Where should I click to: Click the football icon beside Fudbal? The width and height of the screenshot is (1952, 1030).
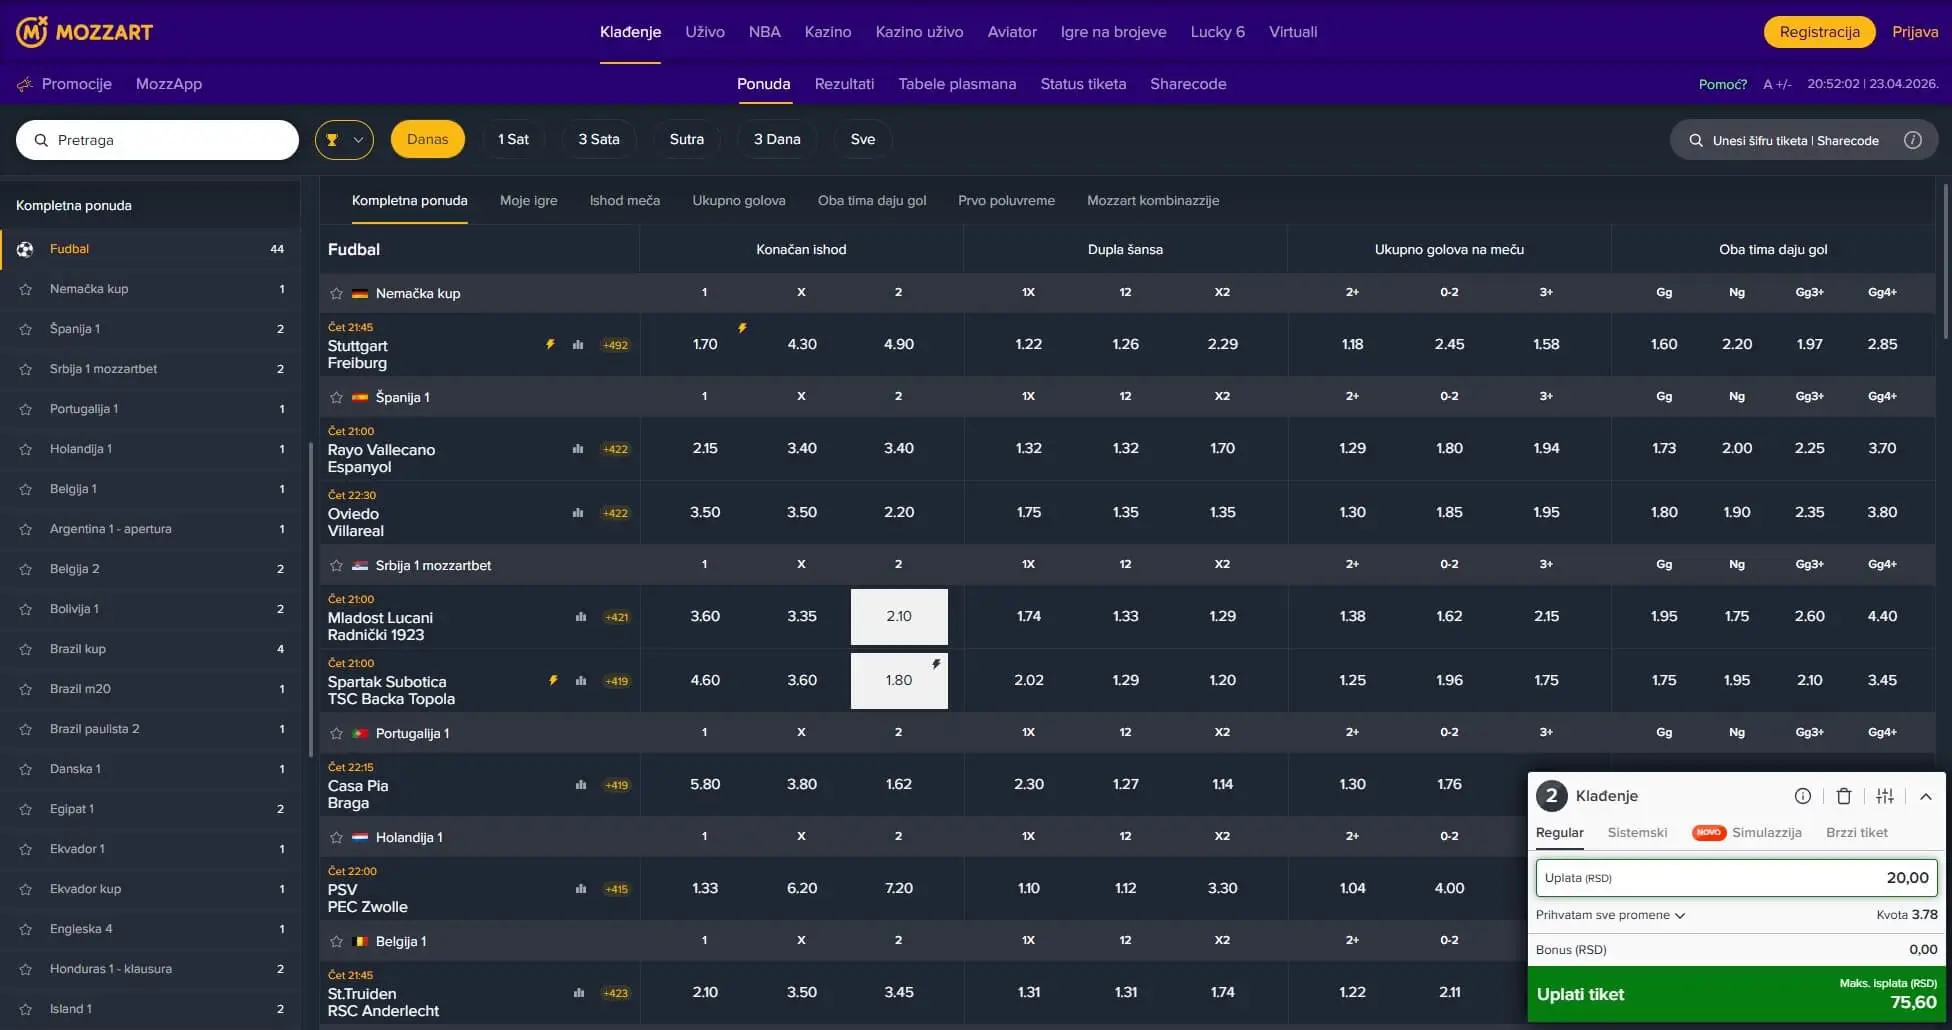pos(25,249)
